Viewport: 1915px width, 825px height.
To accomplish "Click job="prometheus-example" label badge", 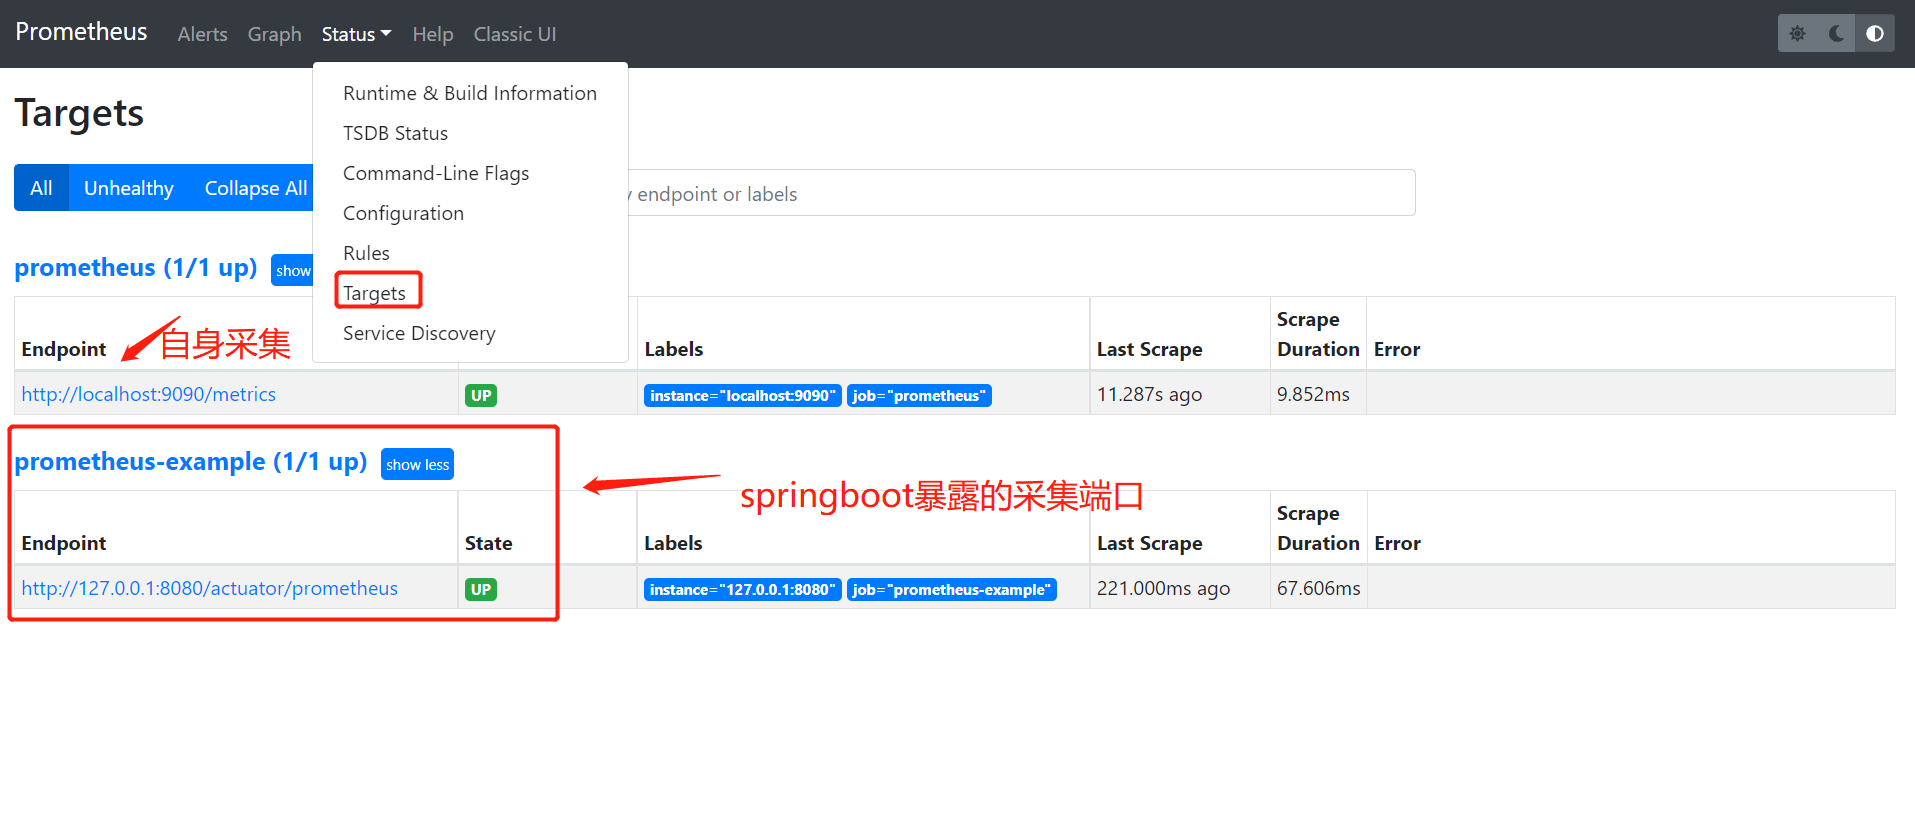I will click(x=951, y=589).
